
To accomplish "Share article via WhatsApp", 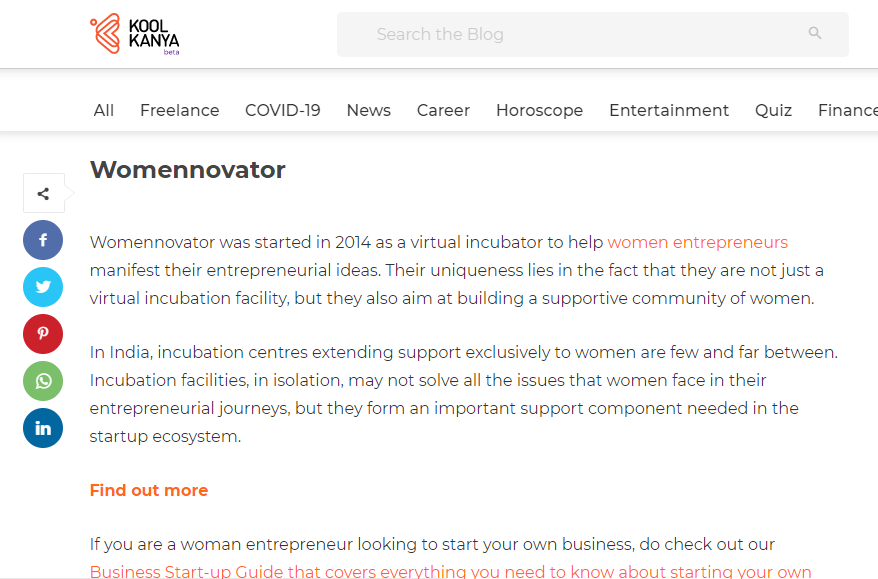I will coord(43,381).
